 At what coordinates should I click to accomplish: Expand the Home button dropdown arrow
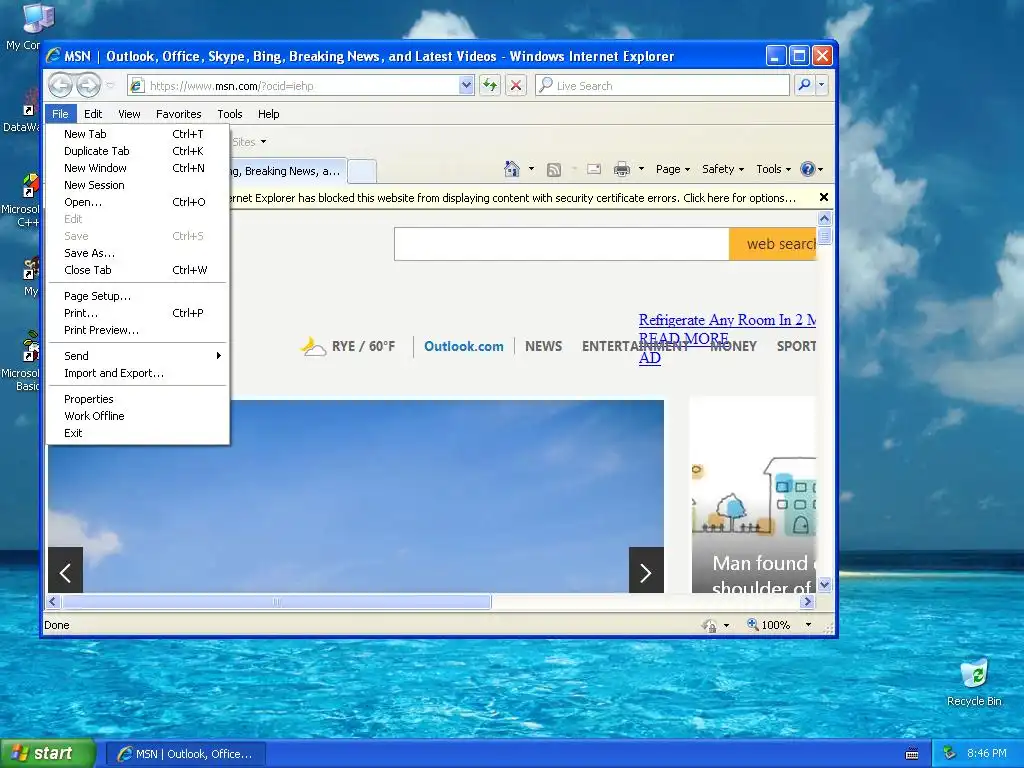pos(531,169)
